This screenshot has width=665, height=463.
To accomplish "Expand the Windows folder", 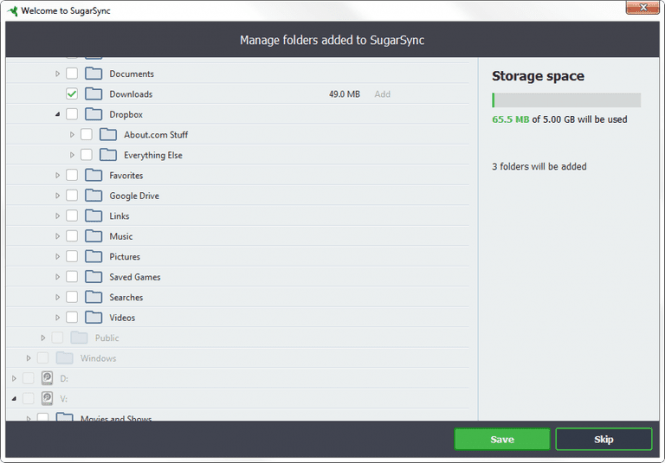I will click(x=28, y=358).
